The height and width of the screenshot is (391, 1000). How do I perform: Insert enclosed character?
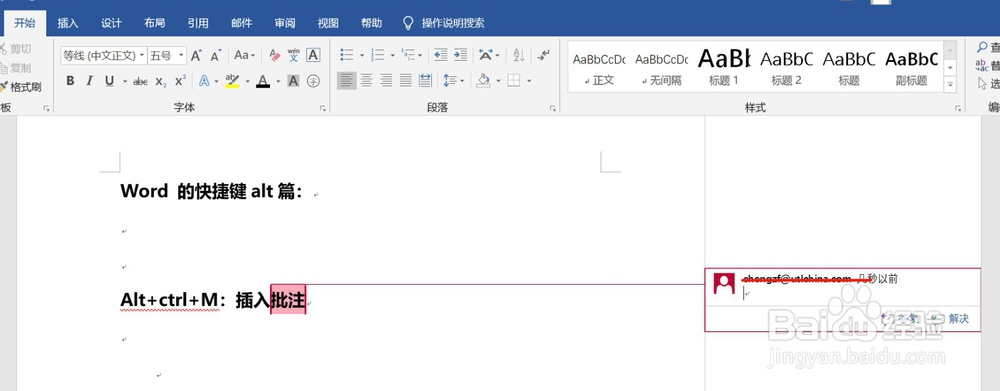click(312, 81)
